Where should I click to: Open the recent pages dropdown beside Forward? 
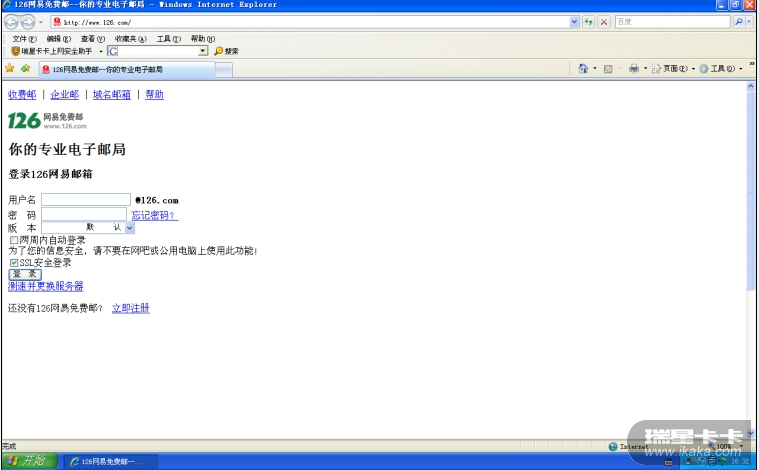coord(41,22)
